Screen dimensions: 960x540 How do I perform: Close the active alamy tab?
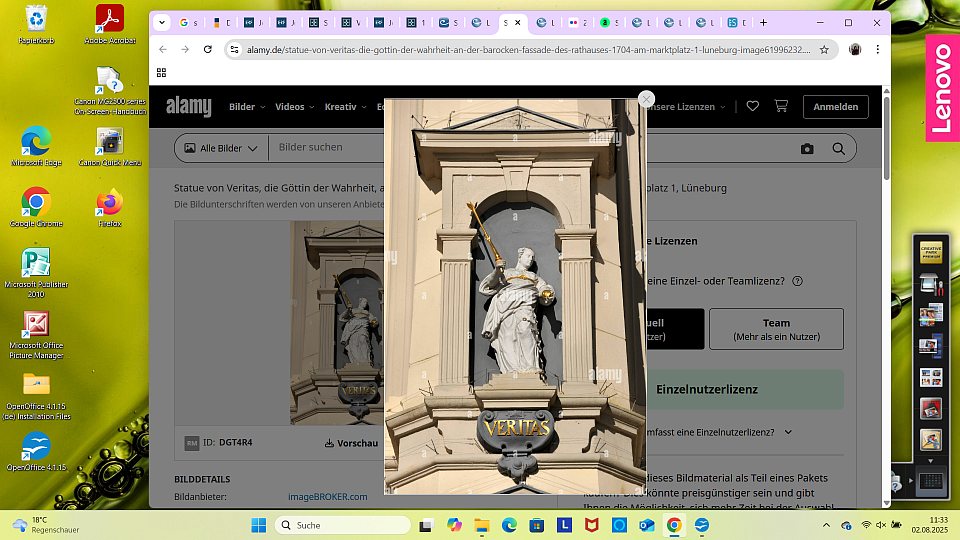click(518, 23)
